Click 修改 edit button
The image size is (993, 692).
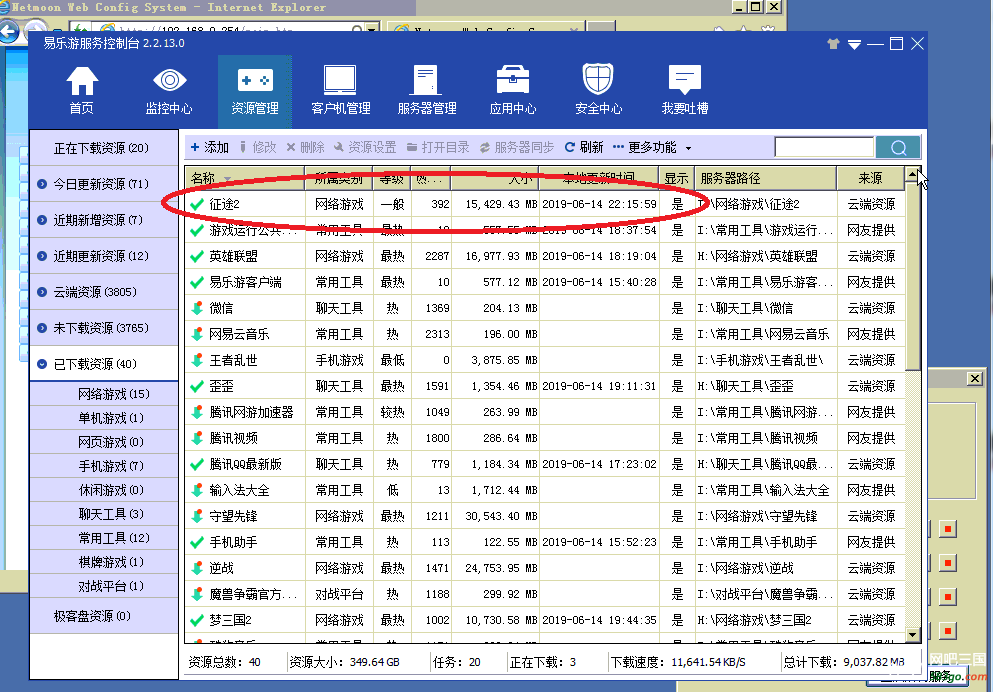(x=258, y=148)
